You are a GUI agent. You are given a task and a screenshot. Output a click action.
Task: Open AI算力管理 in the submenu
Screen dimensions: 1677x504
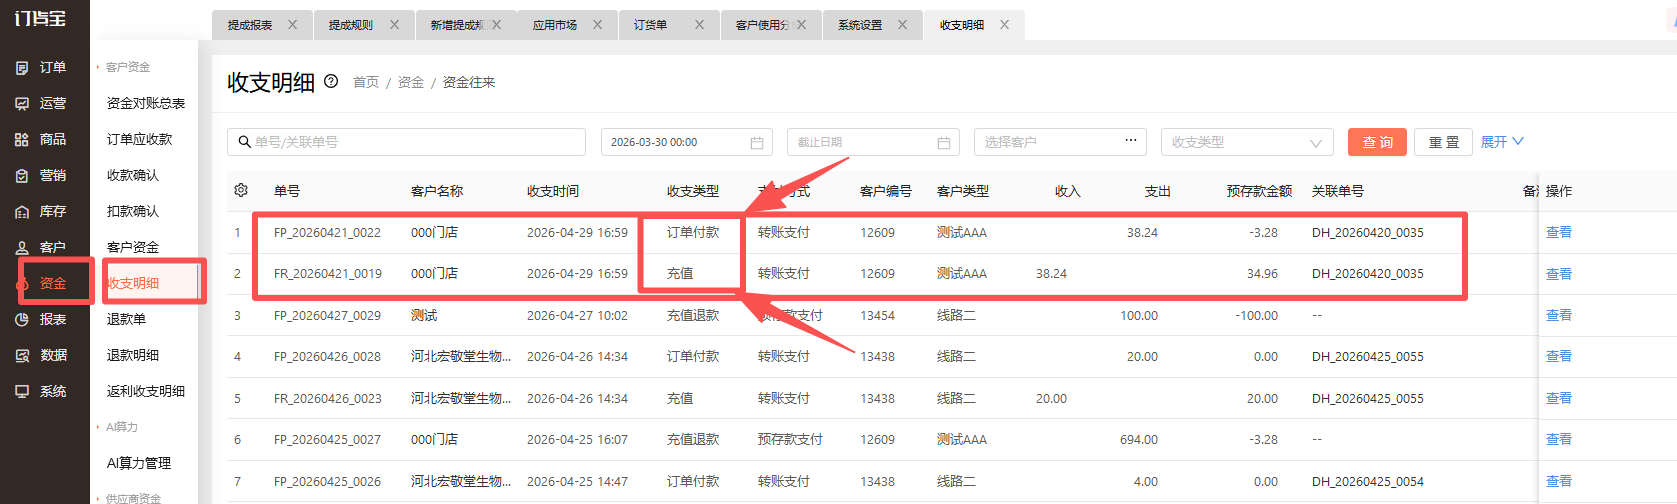(139, 463)
